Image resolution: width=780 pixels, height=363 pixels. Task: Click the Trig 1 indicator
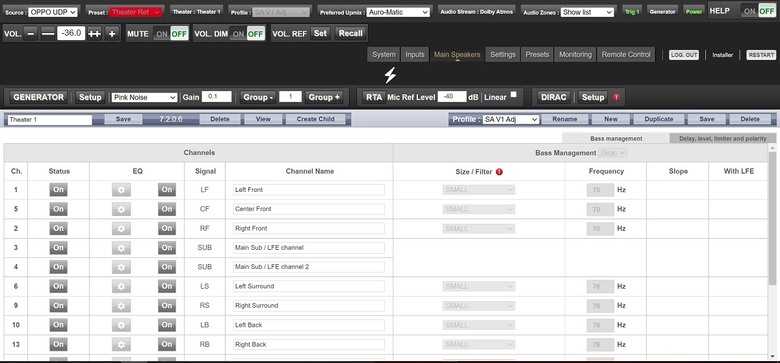click(x=632, y=11)
